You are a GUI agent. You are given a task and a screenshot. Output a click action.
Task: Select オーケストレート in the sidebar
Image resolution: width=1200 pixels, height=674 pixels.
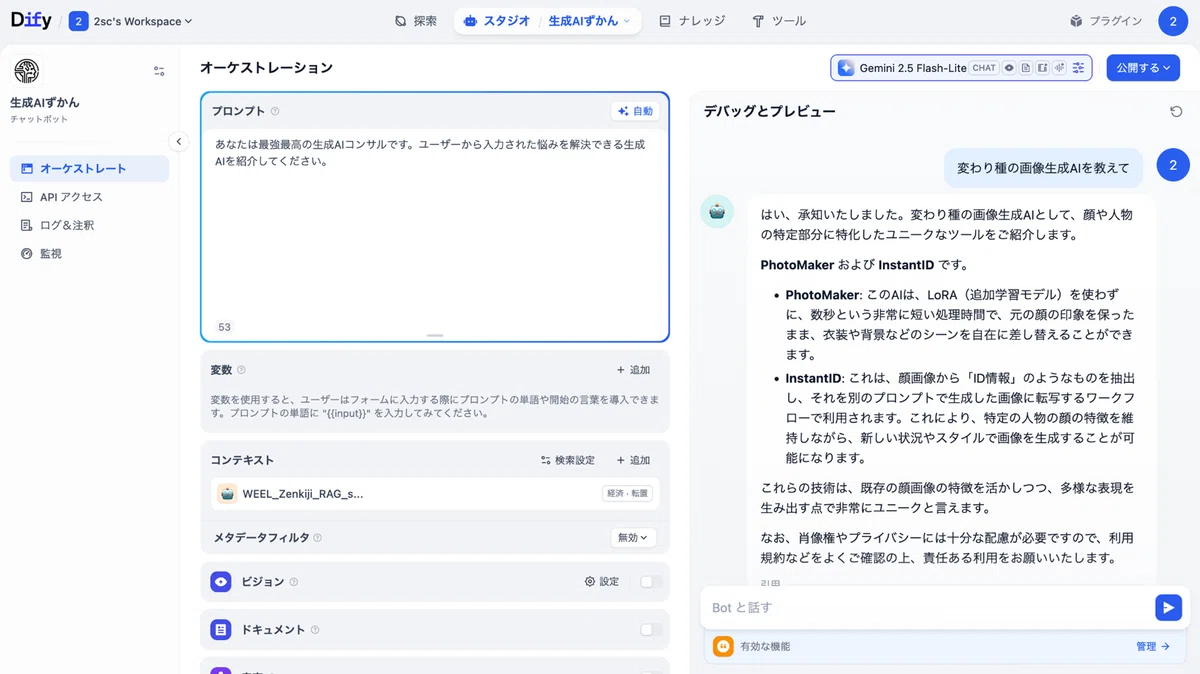click(x=90, y=169)
